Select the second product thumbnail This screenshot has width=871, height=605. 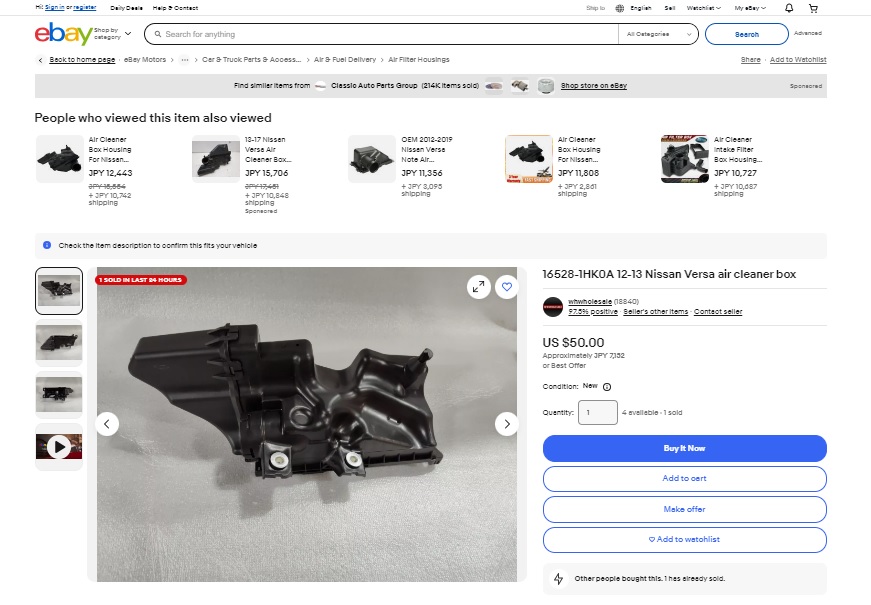pos(59,343)
